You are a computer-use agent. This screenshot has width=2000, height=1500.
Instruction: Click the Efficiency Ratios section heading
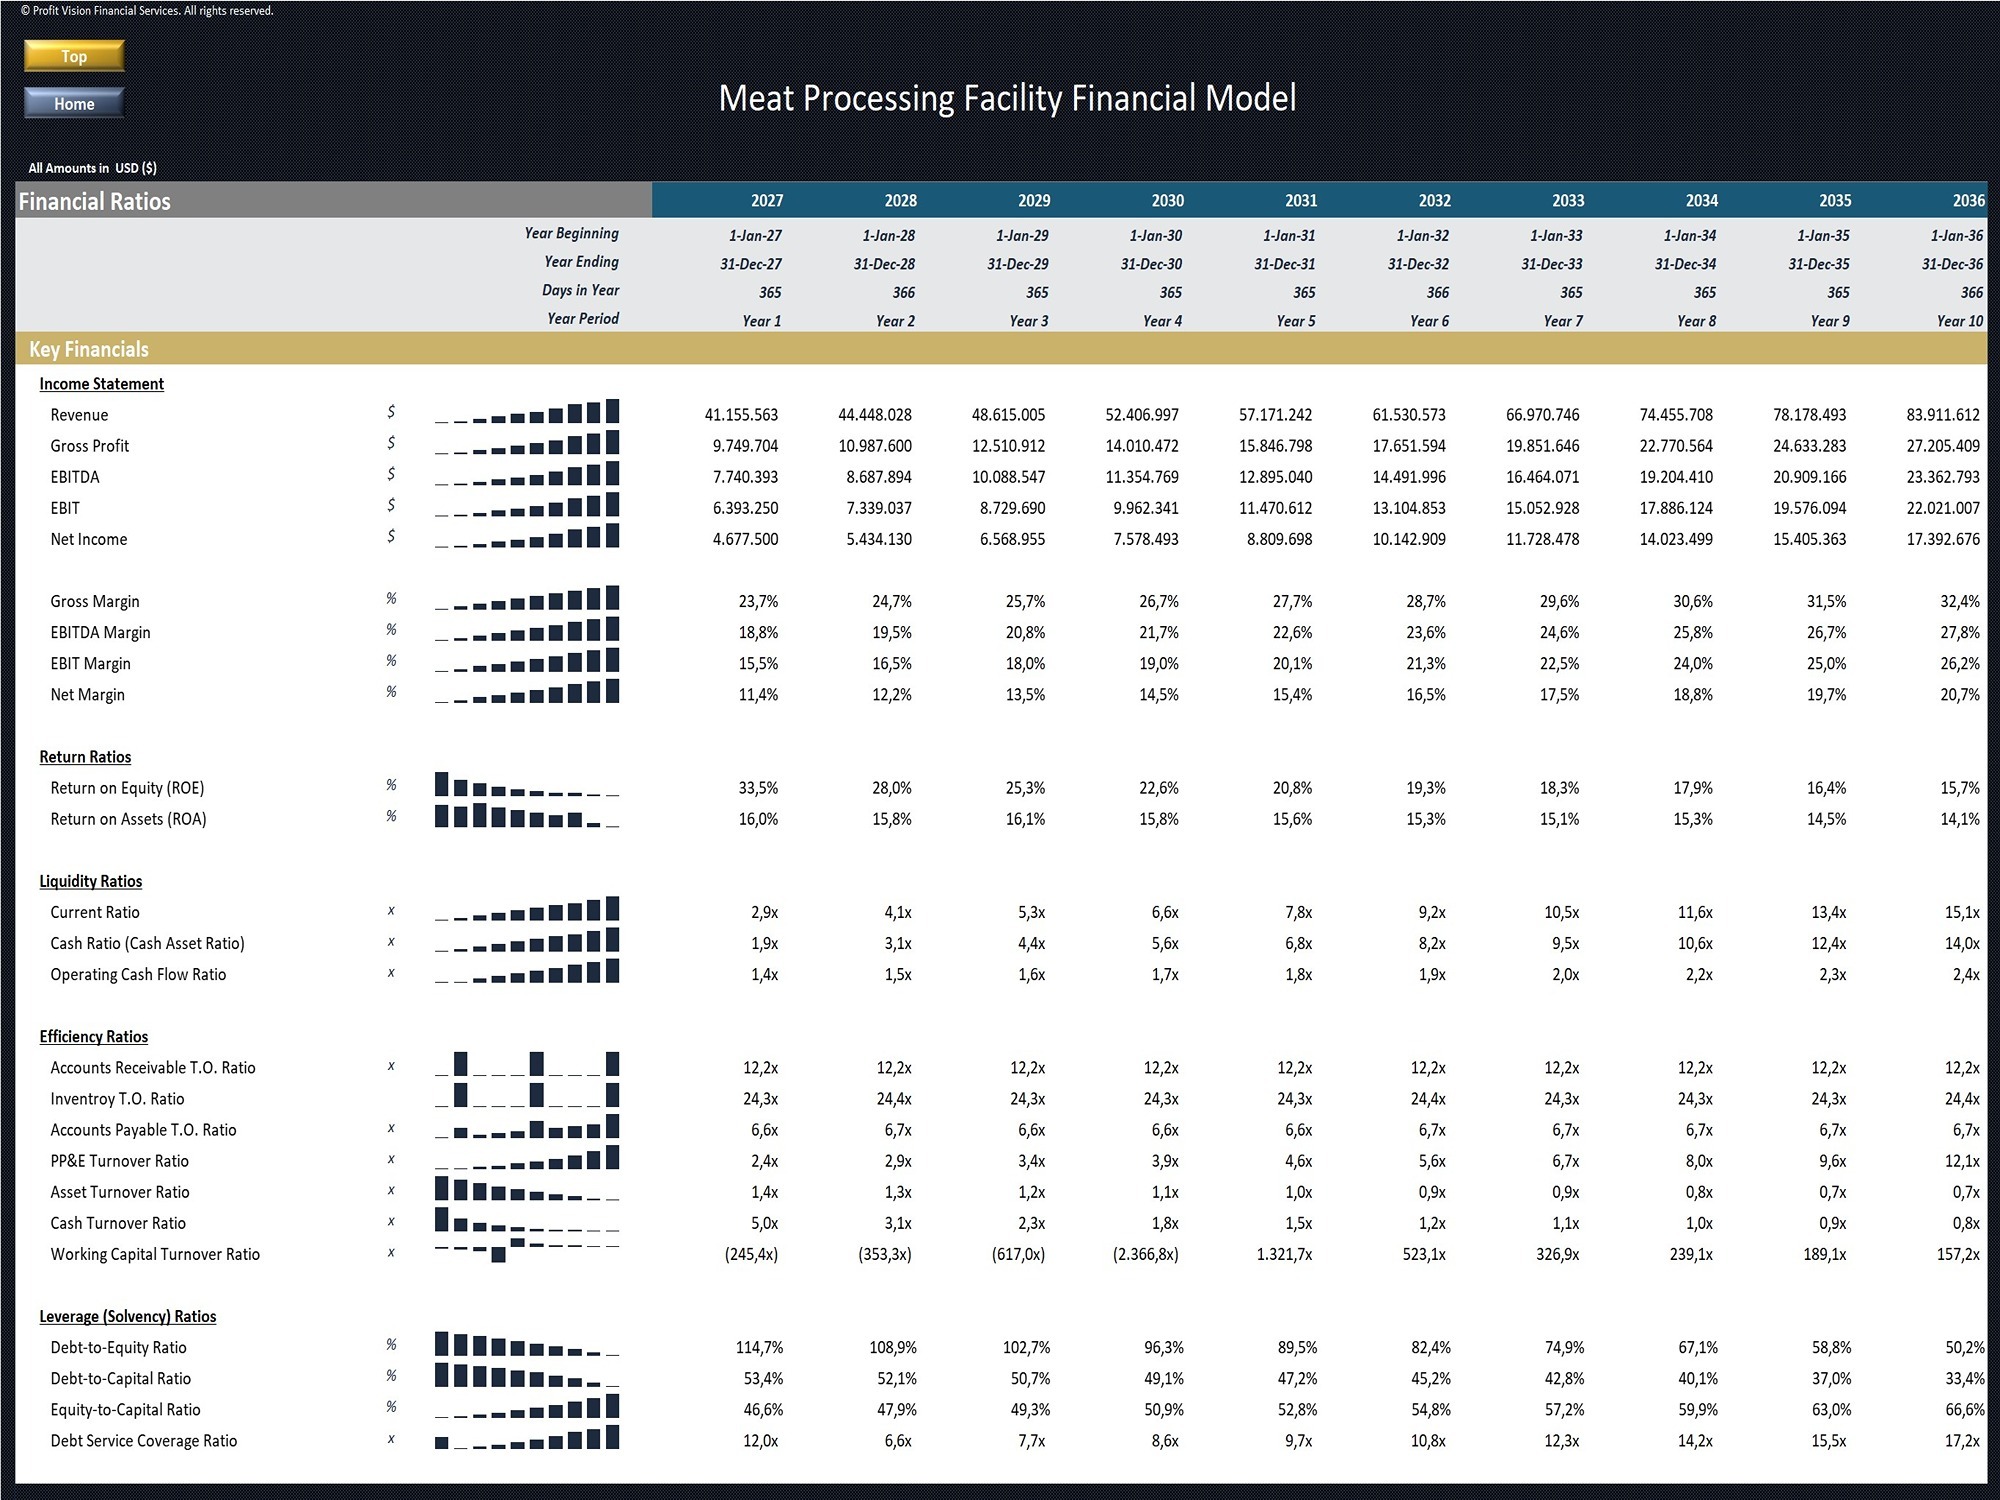pos(93,1036)
